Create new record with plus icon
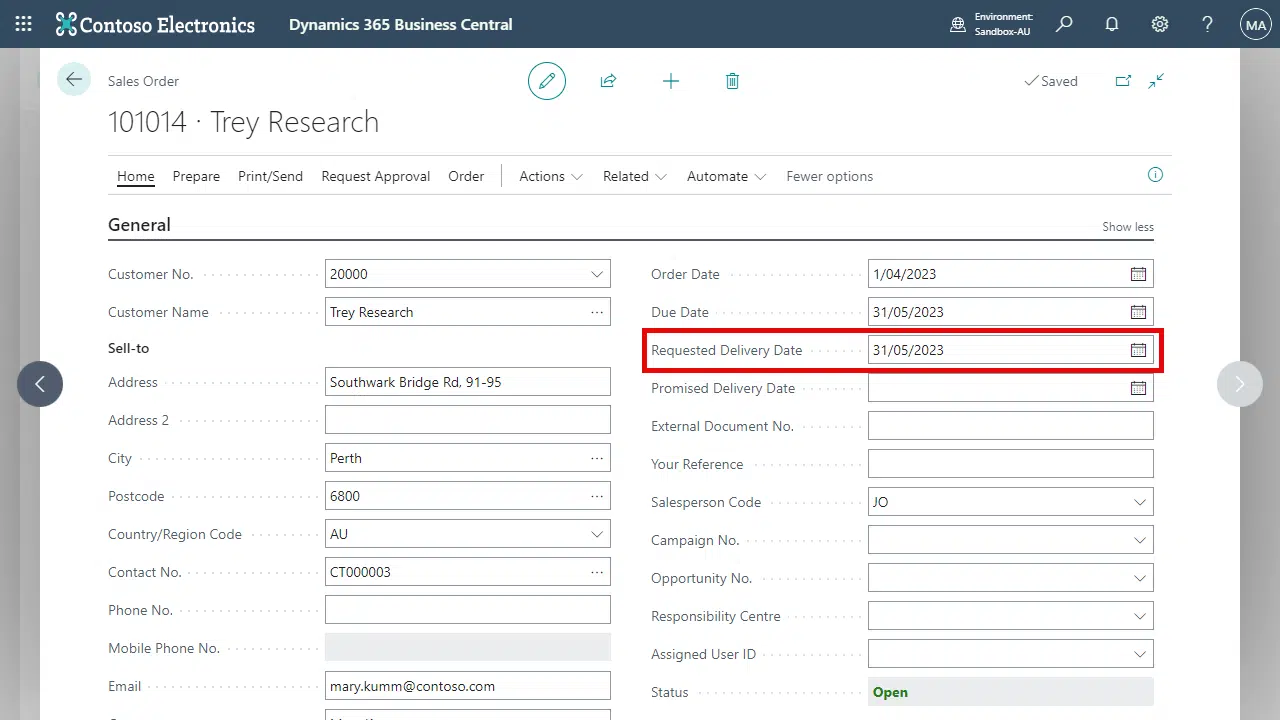This screenshot has height=720, width=1280. tap(671, 81)
